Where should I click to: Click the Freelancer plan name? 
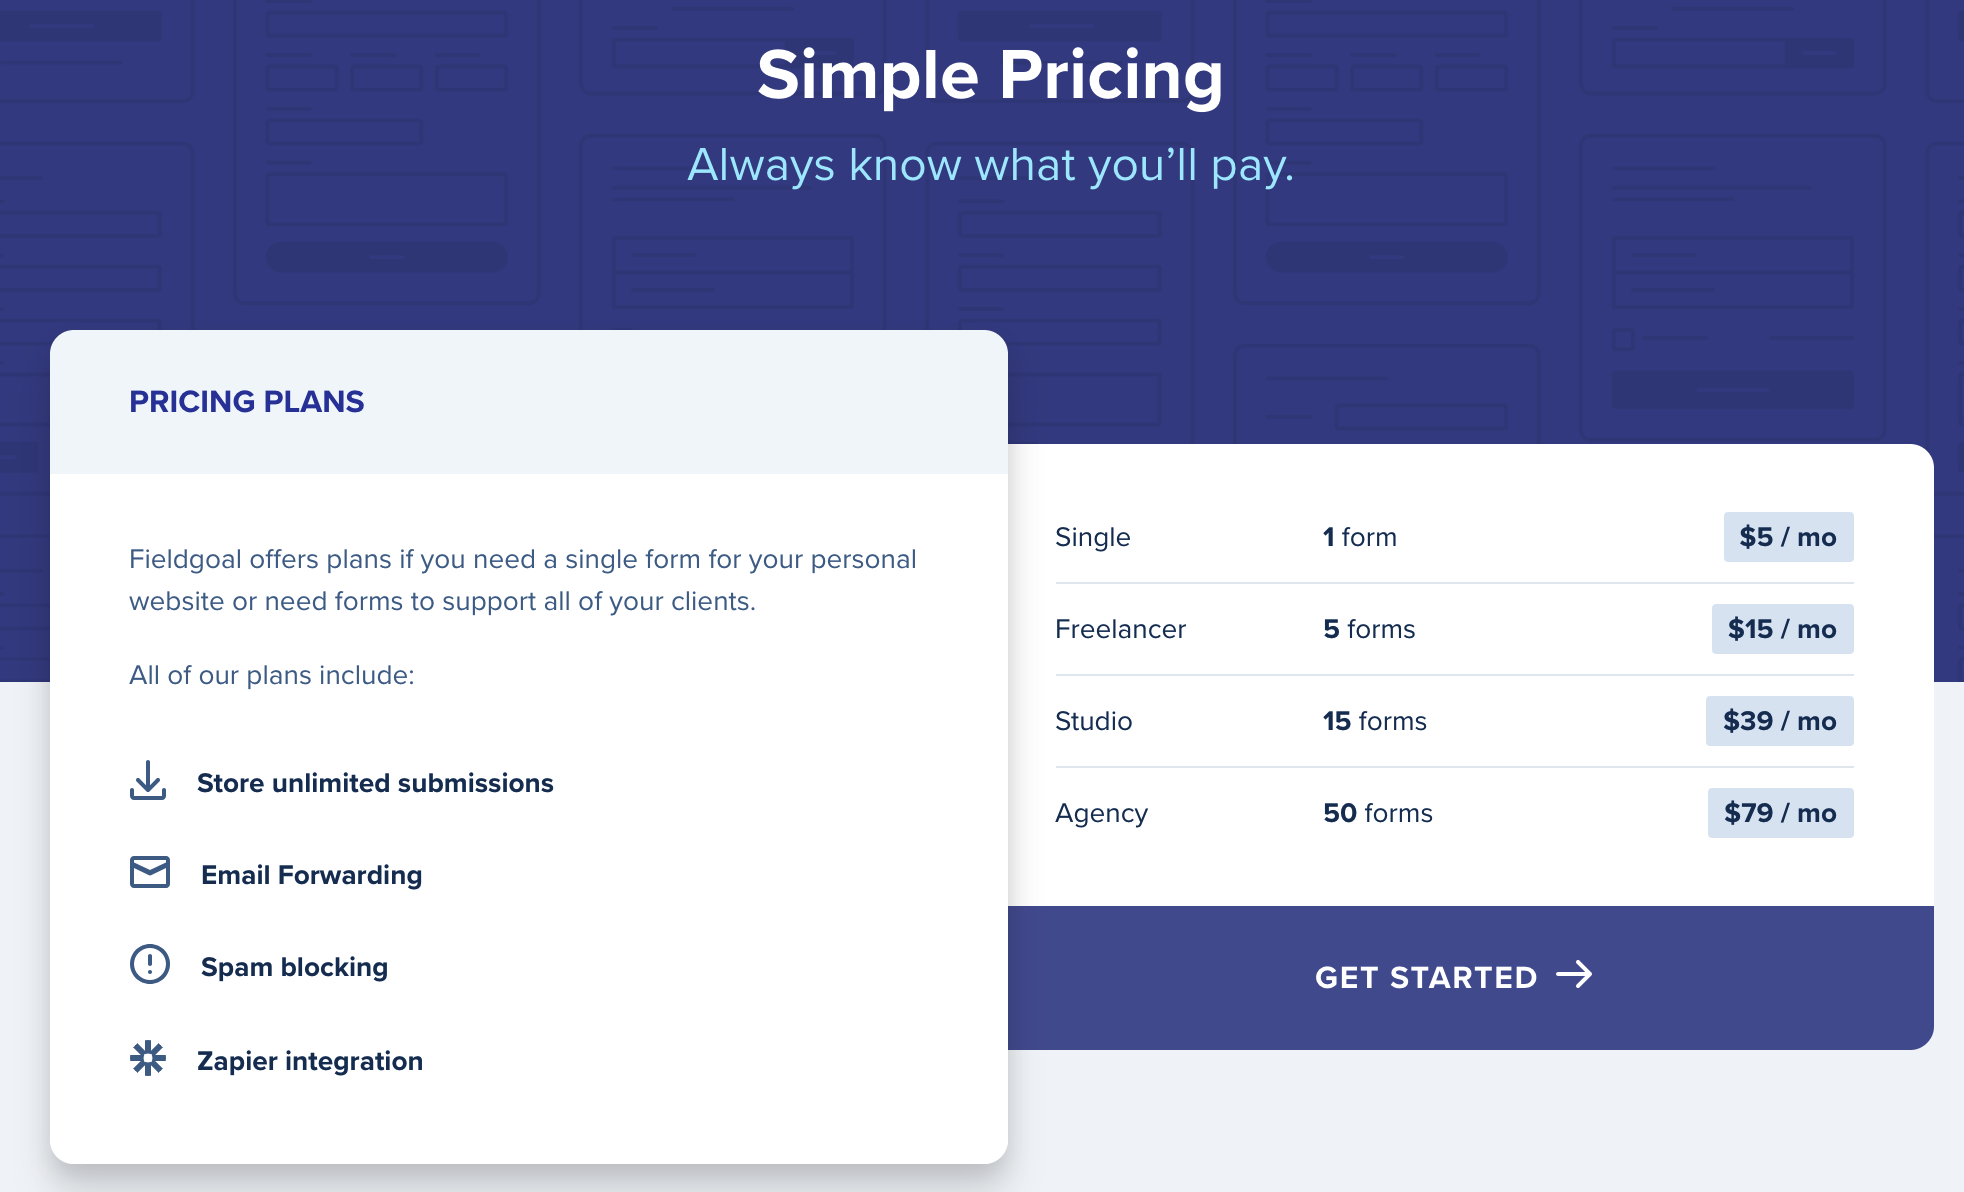pyautogui.click(x=1120, y=629)
